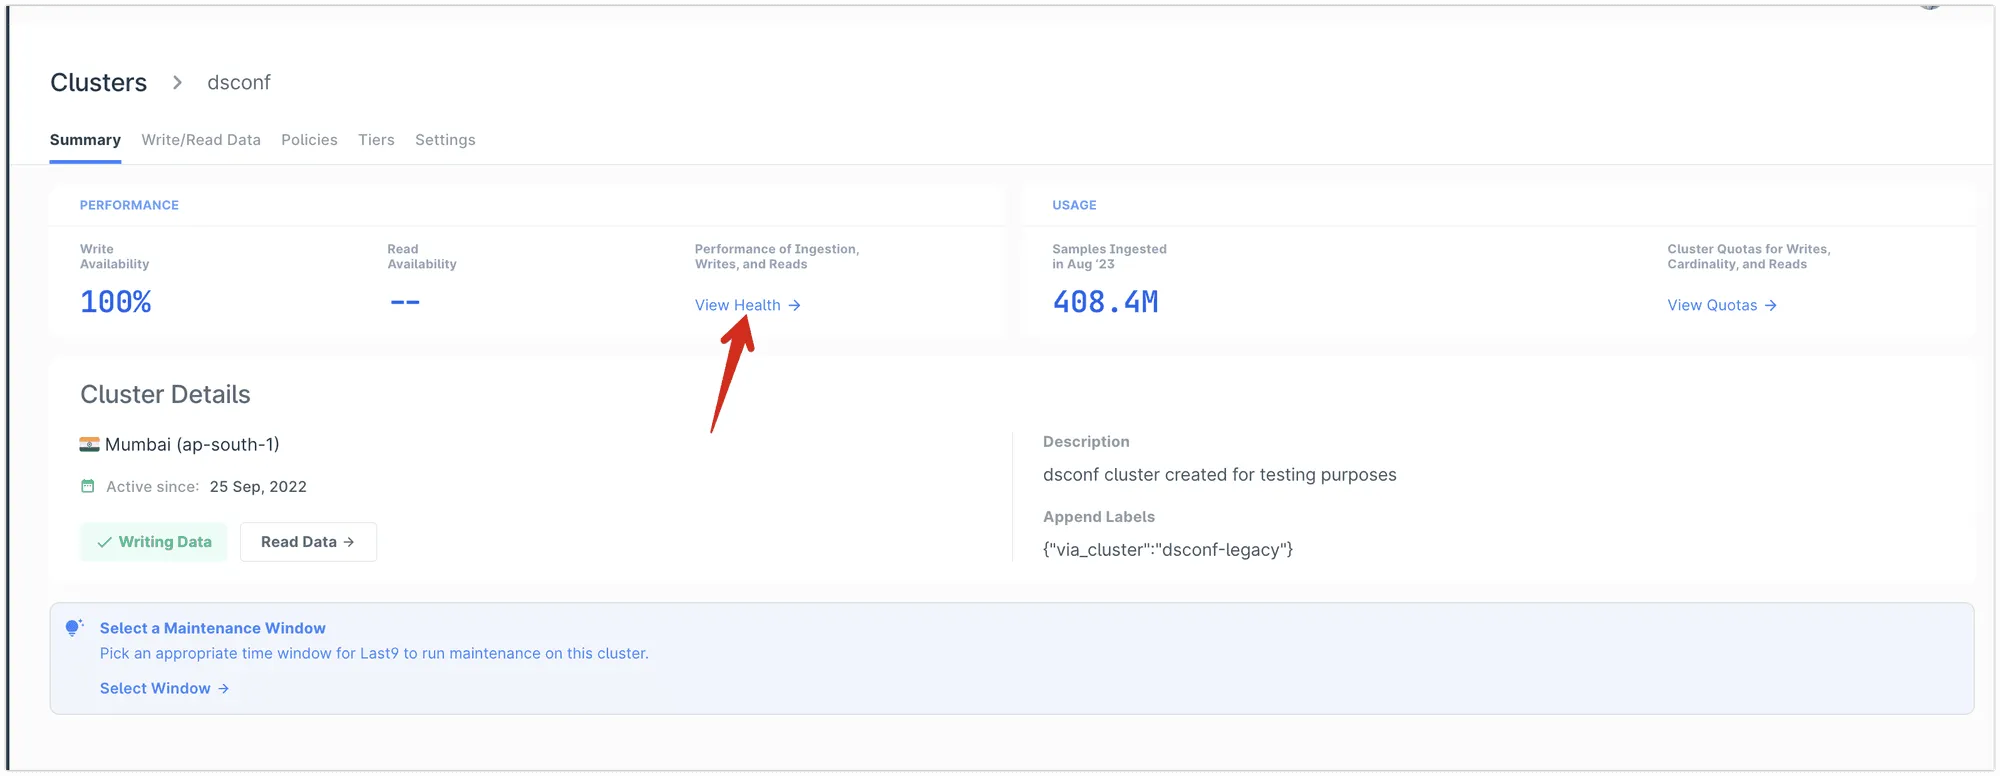
Task: Click the checkmark icon in Writing Data badge
Action: pos(104,542)
